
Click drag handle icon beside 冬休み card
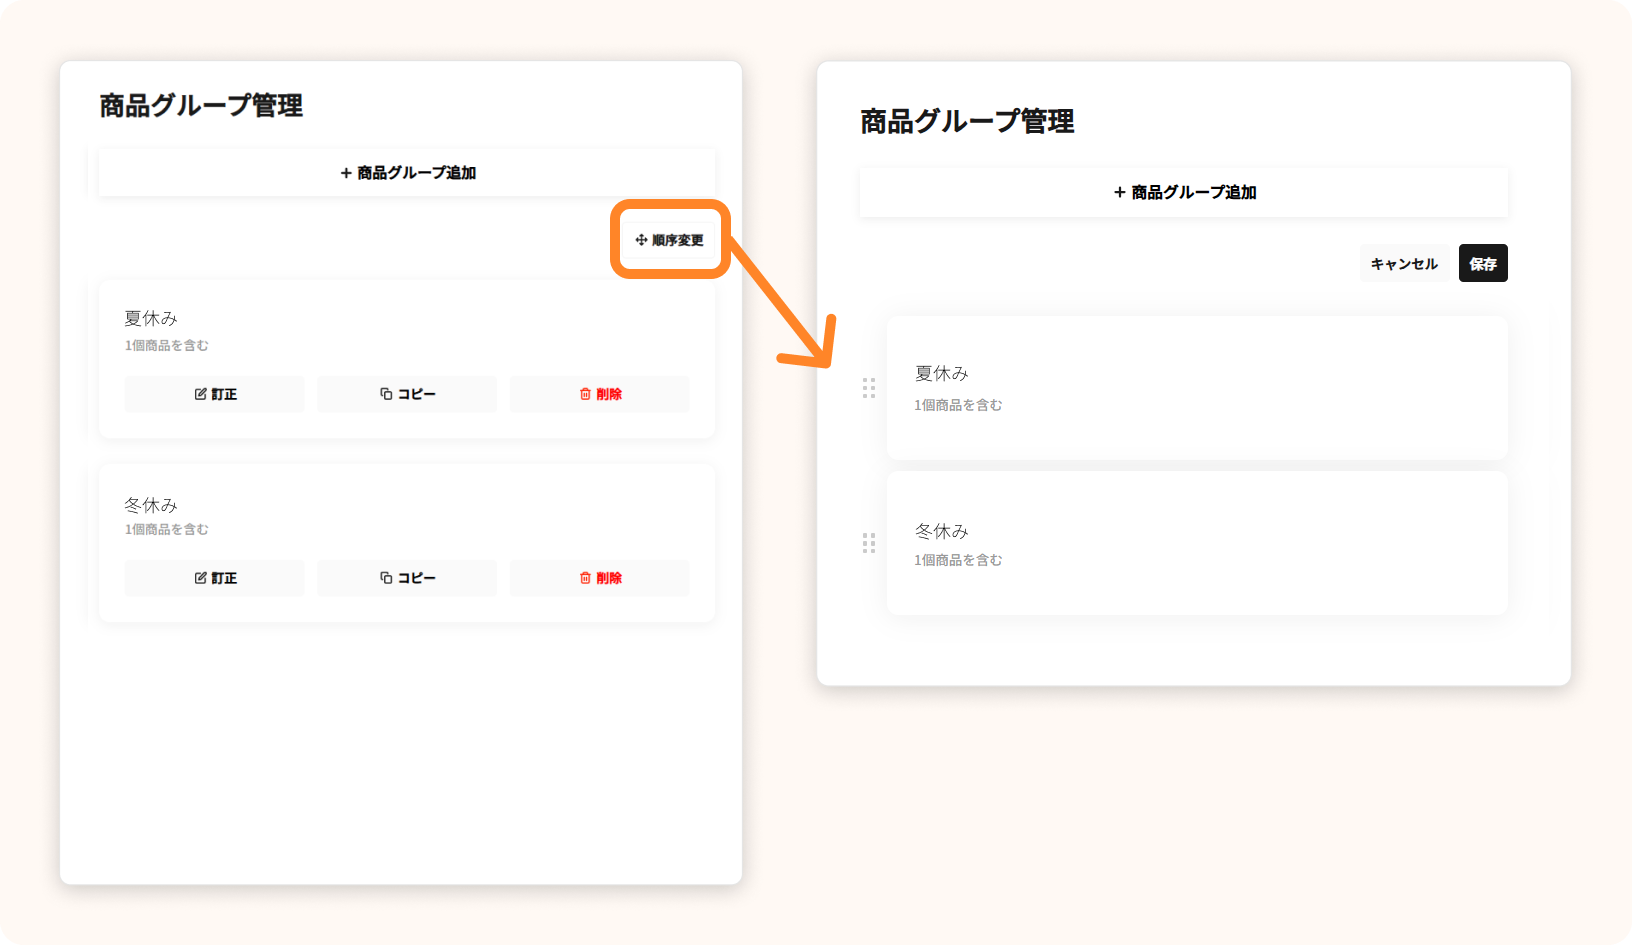869,543
